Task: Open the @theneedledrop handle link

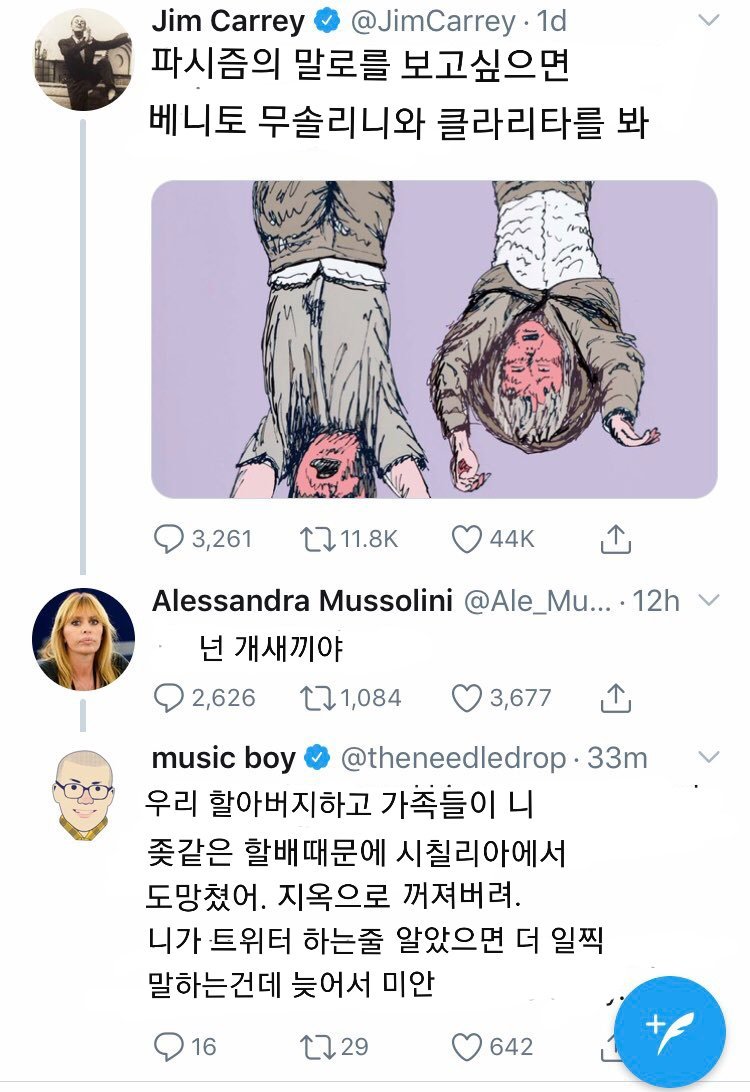Action: pyautogui.click(x=454, y=759)
